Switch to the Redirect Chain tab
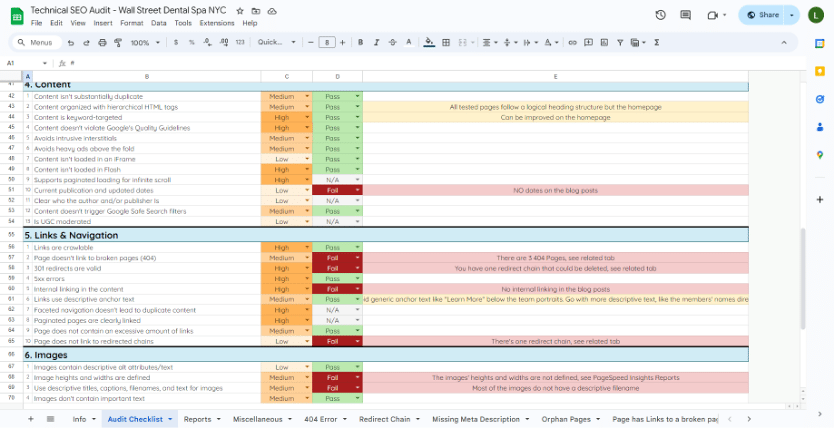The image size is (834, 428). pyautogui.click(x=384, y=419)
